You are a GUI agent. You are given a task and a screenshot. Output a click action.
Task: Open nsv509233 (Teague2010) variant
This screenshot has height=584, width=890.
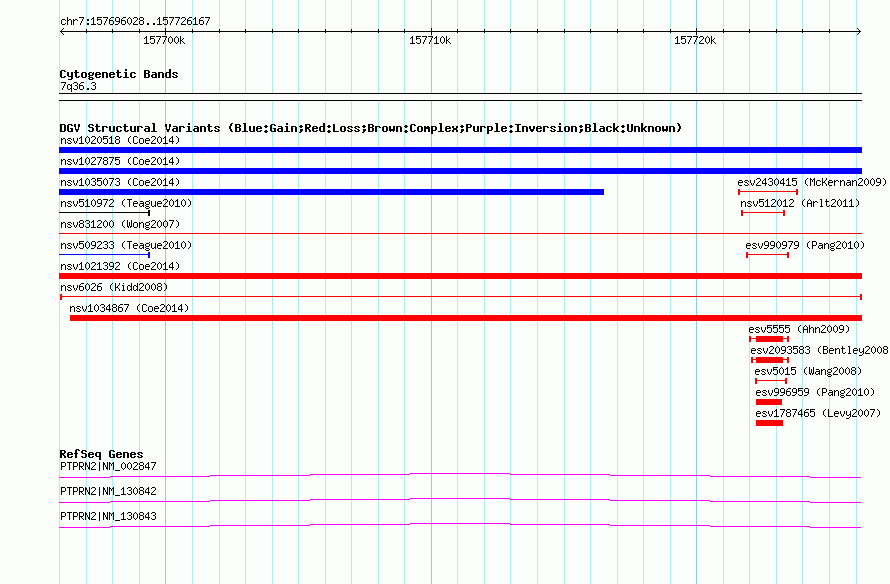[x=126, y=245]
